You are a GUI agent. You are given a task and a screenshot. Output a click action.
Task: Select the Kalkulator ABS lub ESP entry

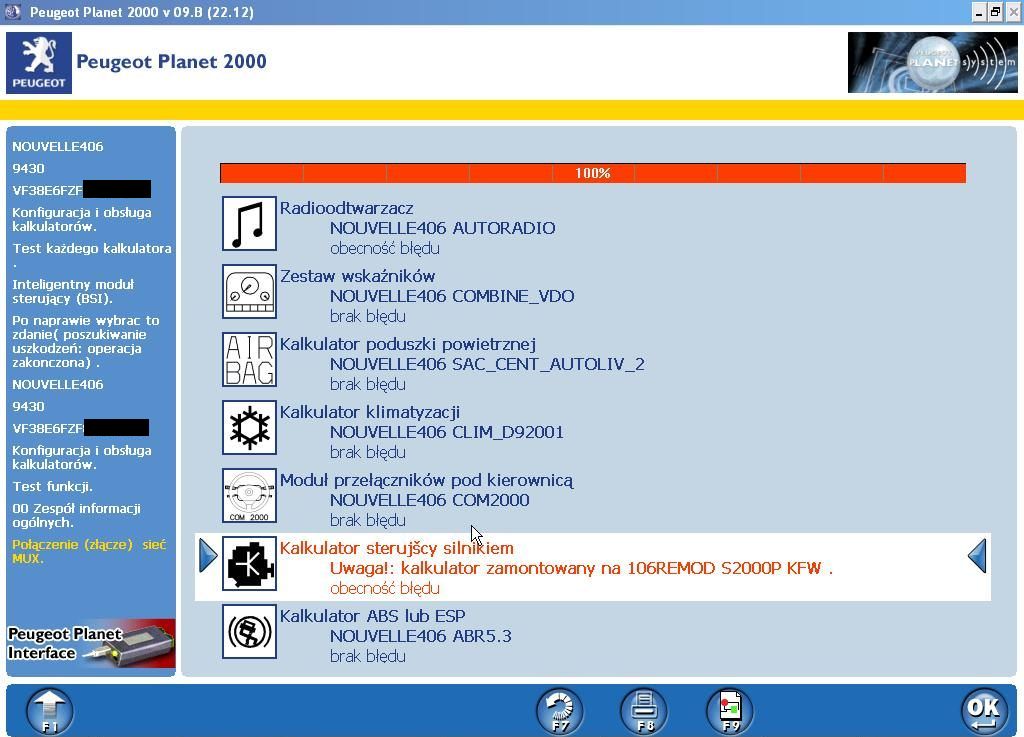(372, 616)
